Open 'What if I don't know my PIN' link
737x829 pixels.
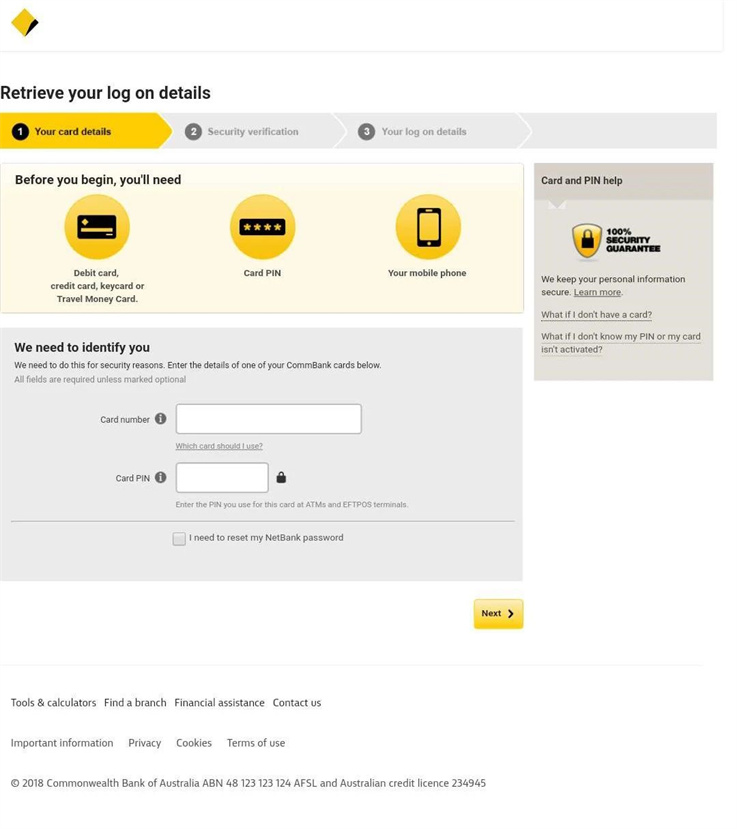[621, 343]
